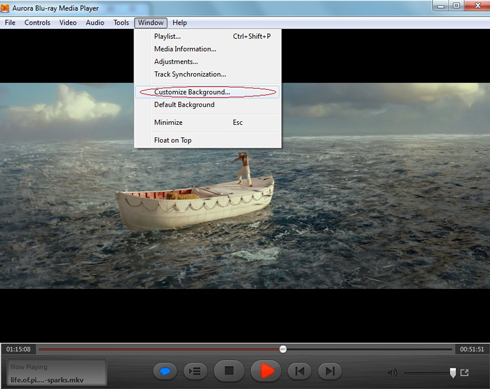Click the blue speech bubble subtitle icon
The image size is (490, 389).
tap(165, 371)
